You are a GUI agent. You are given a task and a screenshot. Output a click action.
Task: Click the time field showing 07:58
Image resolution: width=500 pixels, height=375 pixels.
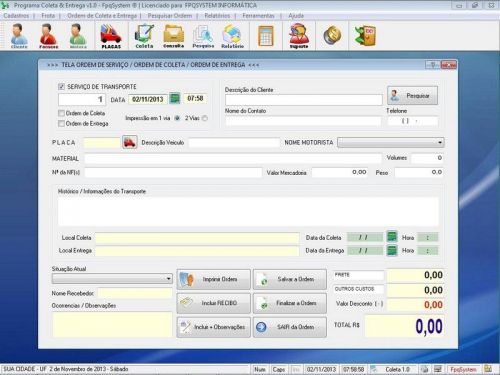pos(195,99)
